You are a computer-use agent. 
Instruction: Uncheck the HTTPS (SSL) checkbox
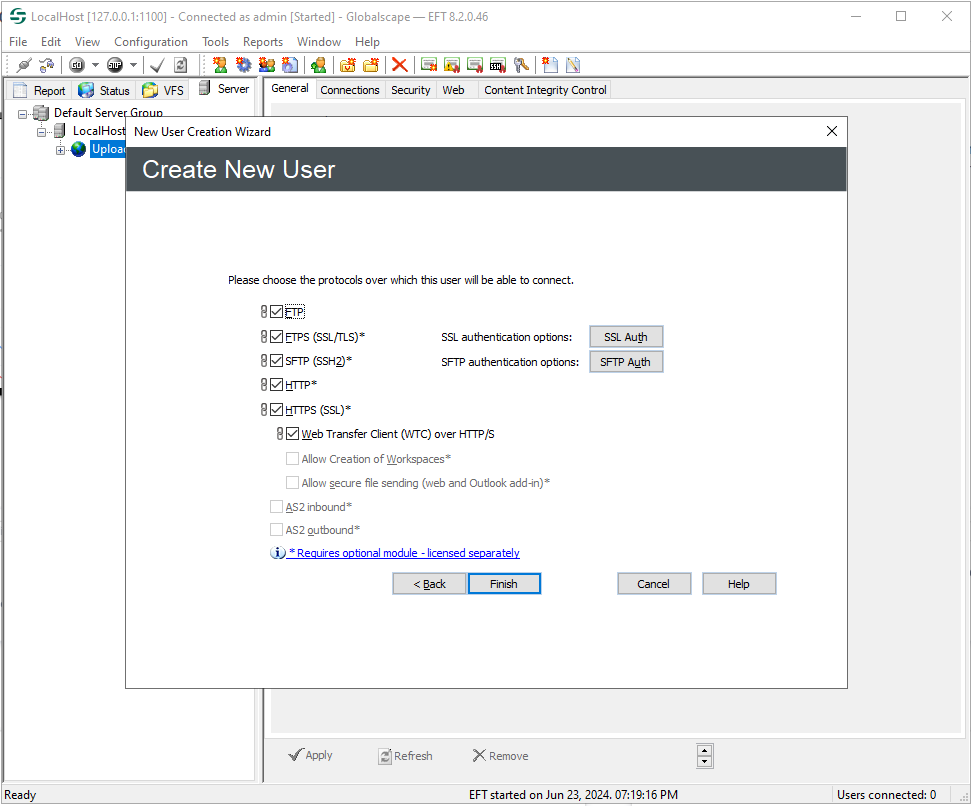click(x=276, y=410)
